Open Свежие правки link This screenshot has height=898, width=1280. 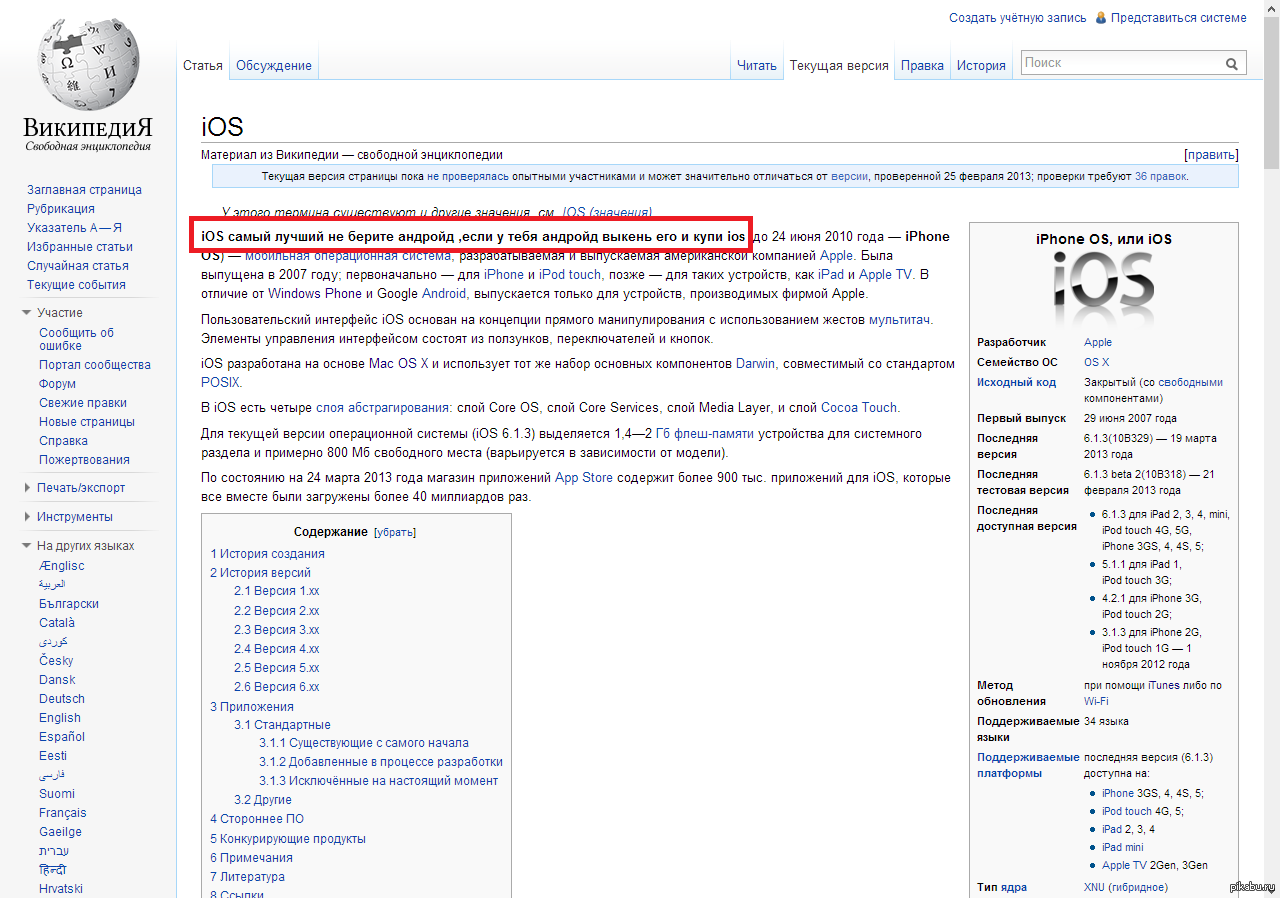pos(83,403)
